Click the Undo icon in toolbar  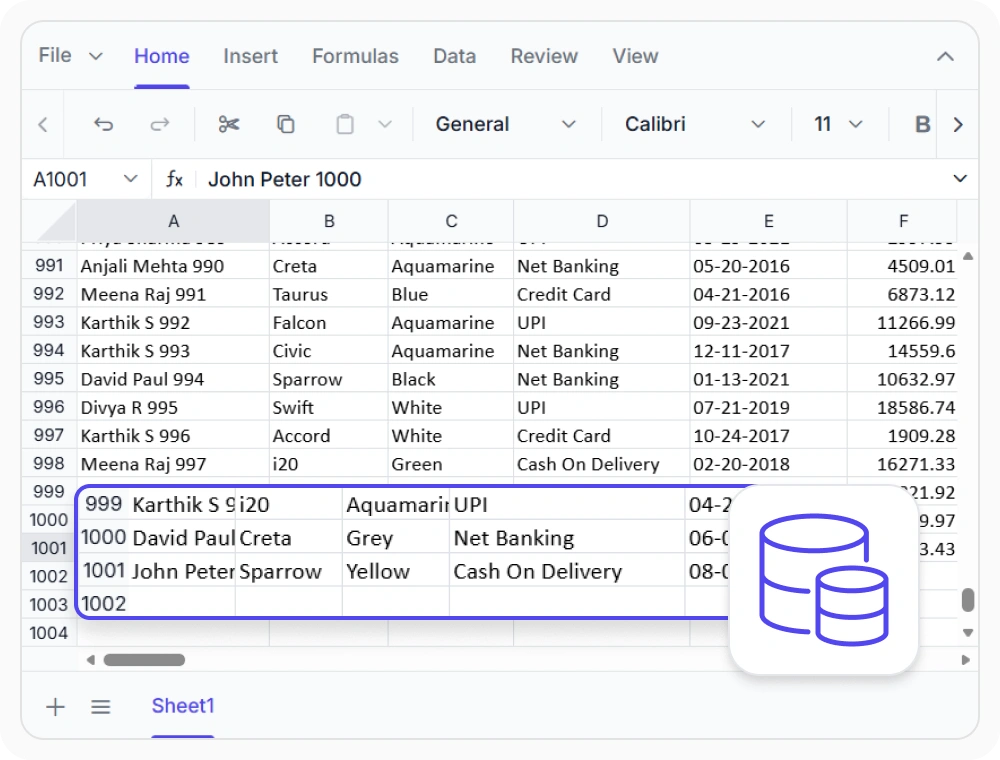pyautogui.click(x=103, y=124)
